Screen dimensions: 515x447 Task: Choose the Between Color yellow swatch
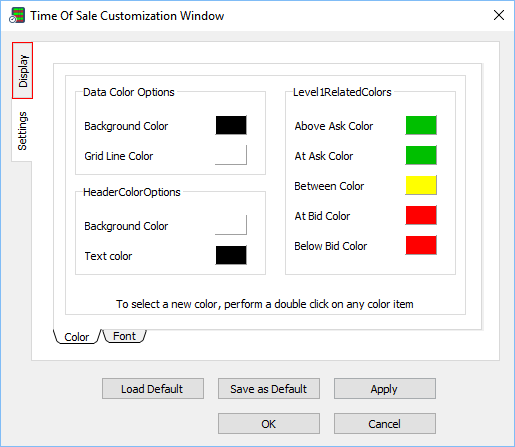pyautogui.click(x=421, y=185)
